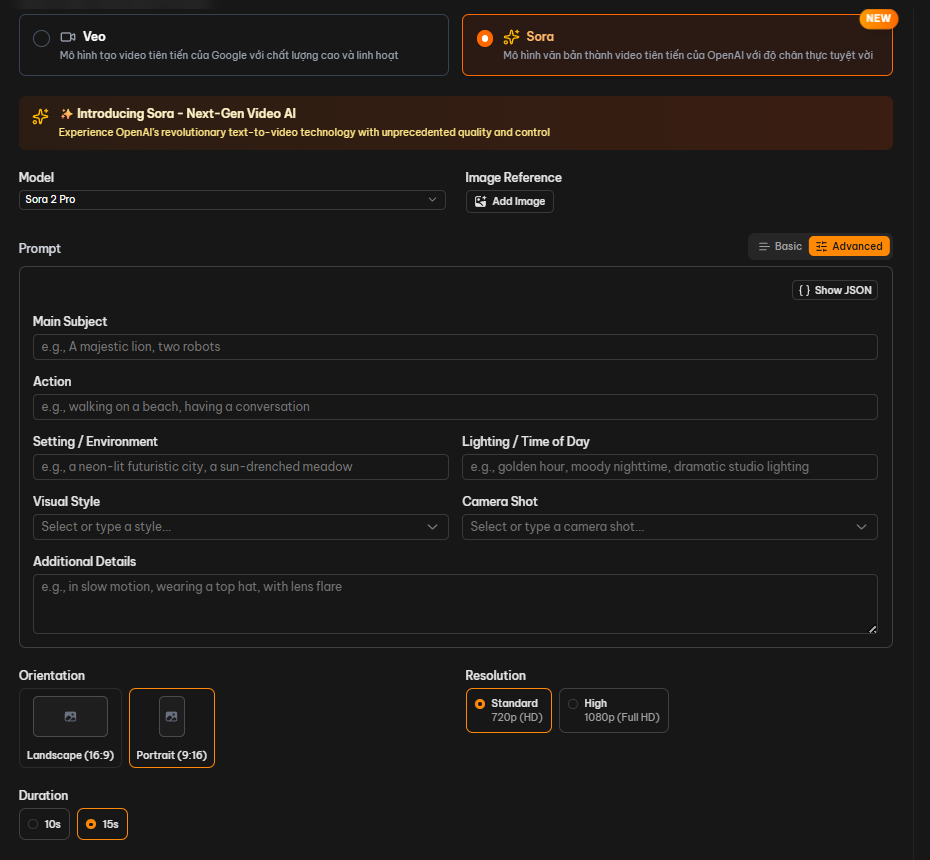Click the Veo description text
Image resolution: width=930 pixels, height=860 pixels.
click(229, 55)
